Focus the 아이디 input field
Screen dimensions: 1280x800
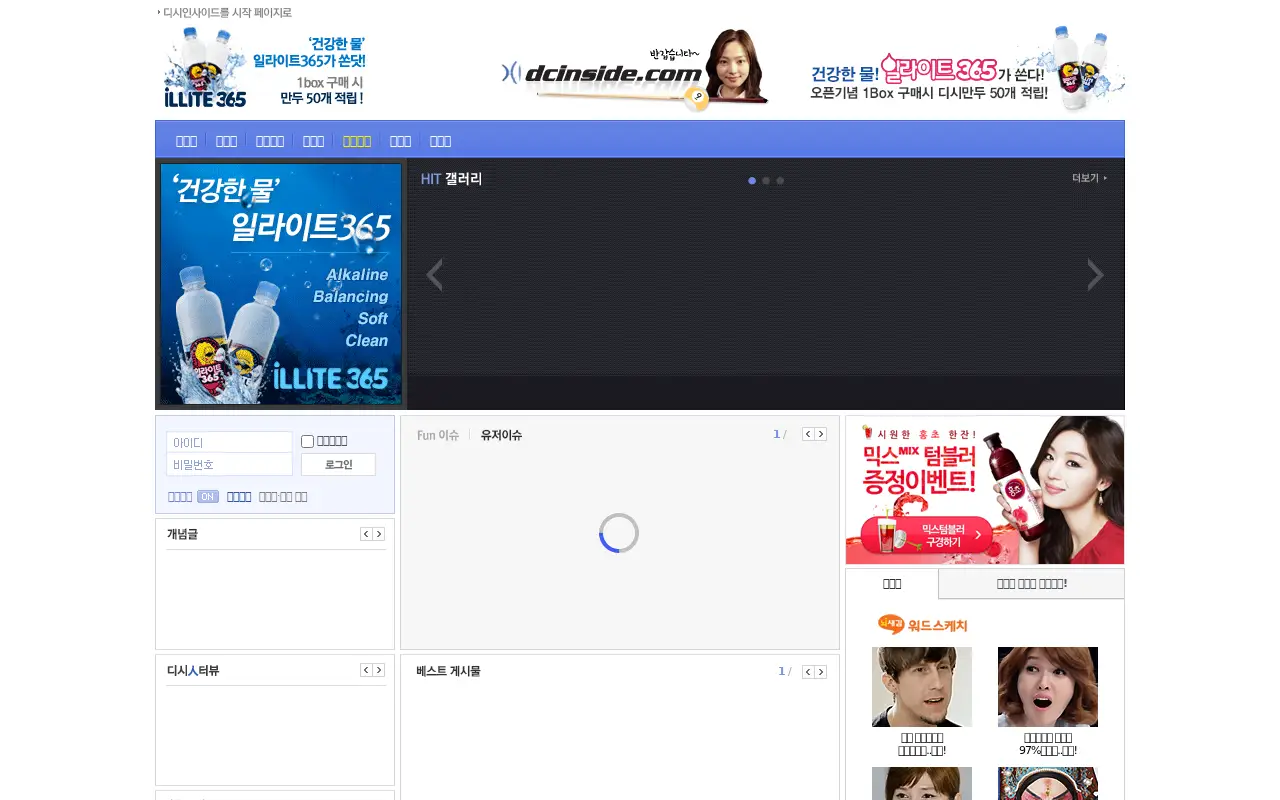[x=229, y=442]
